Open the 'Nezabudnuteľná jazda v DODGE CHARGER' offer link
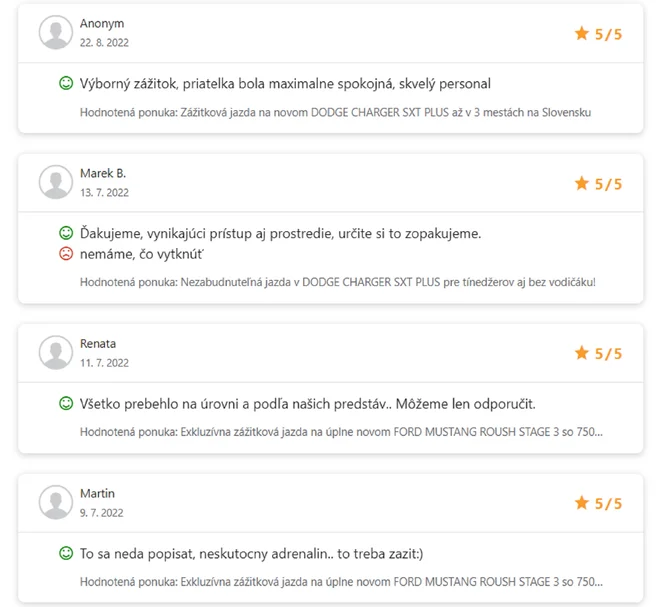The height and width of the screenshot is (607, 660). click(388, 282)
